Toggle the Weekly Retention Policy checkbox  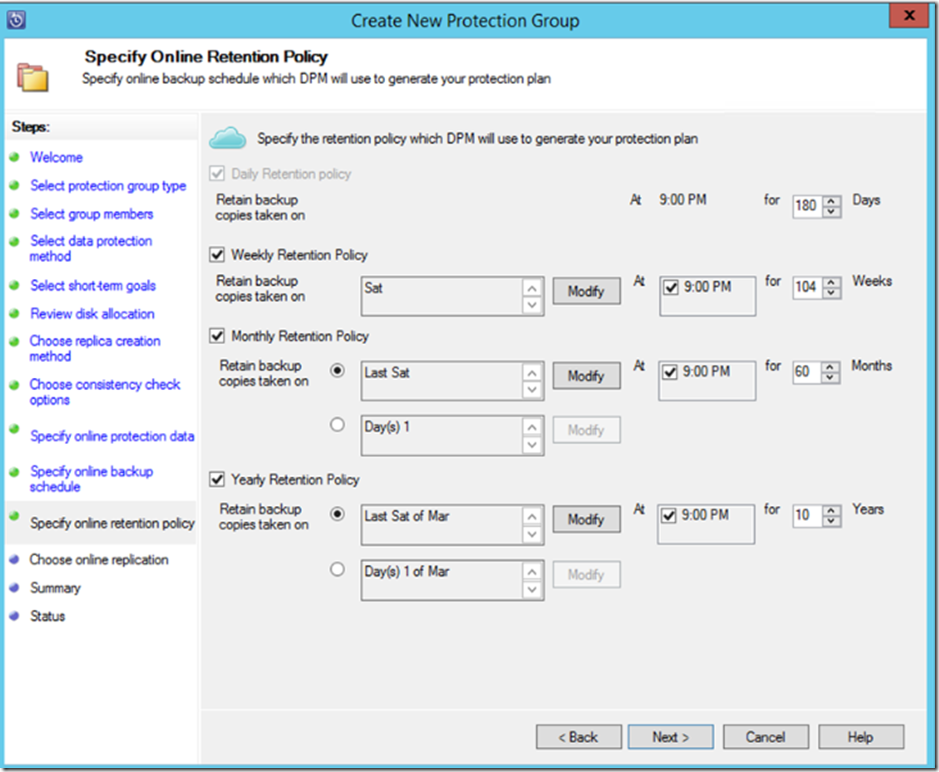(x=217, y=255)
